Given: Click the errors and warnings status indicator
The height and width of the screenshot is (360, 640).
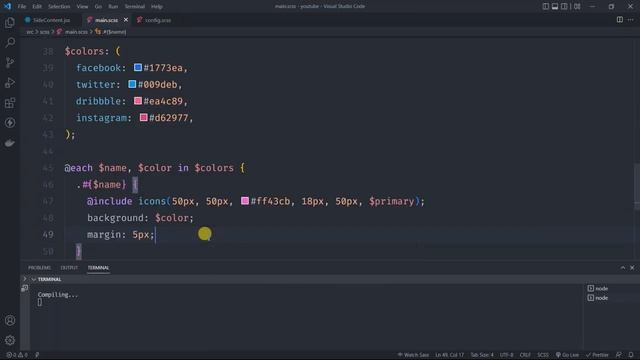Looking at the screenshot, I should click(16, 355).
